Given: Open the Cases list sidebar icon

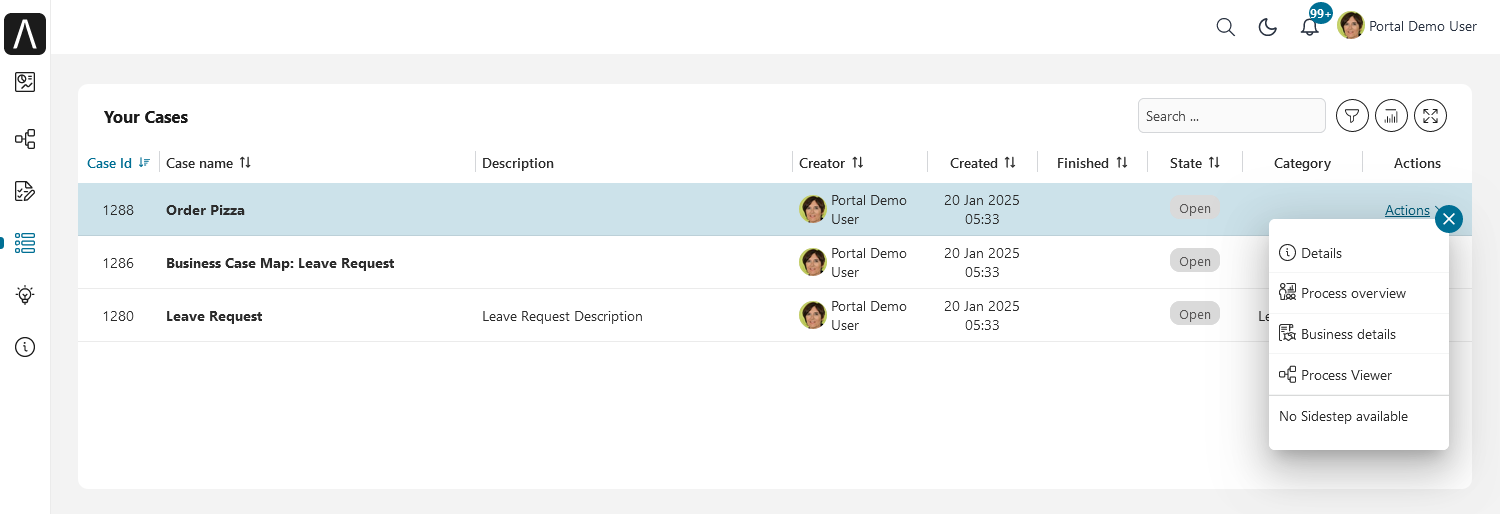Looking at the screenshot, I should pyautogui.click(x=25, y=243).
